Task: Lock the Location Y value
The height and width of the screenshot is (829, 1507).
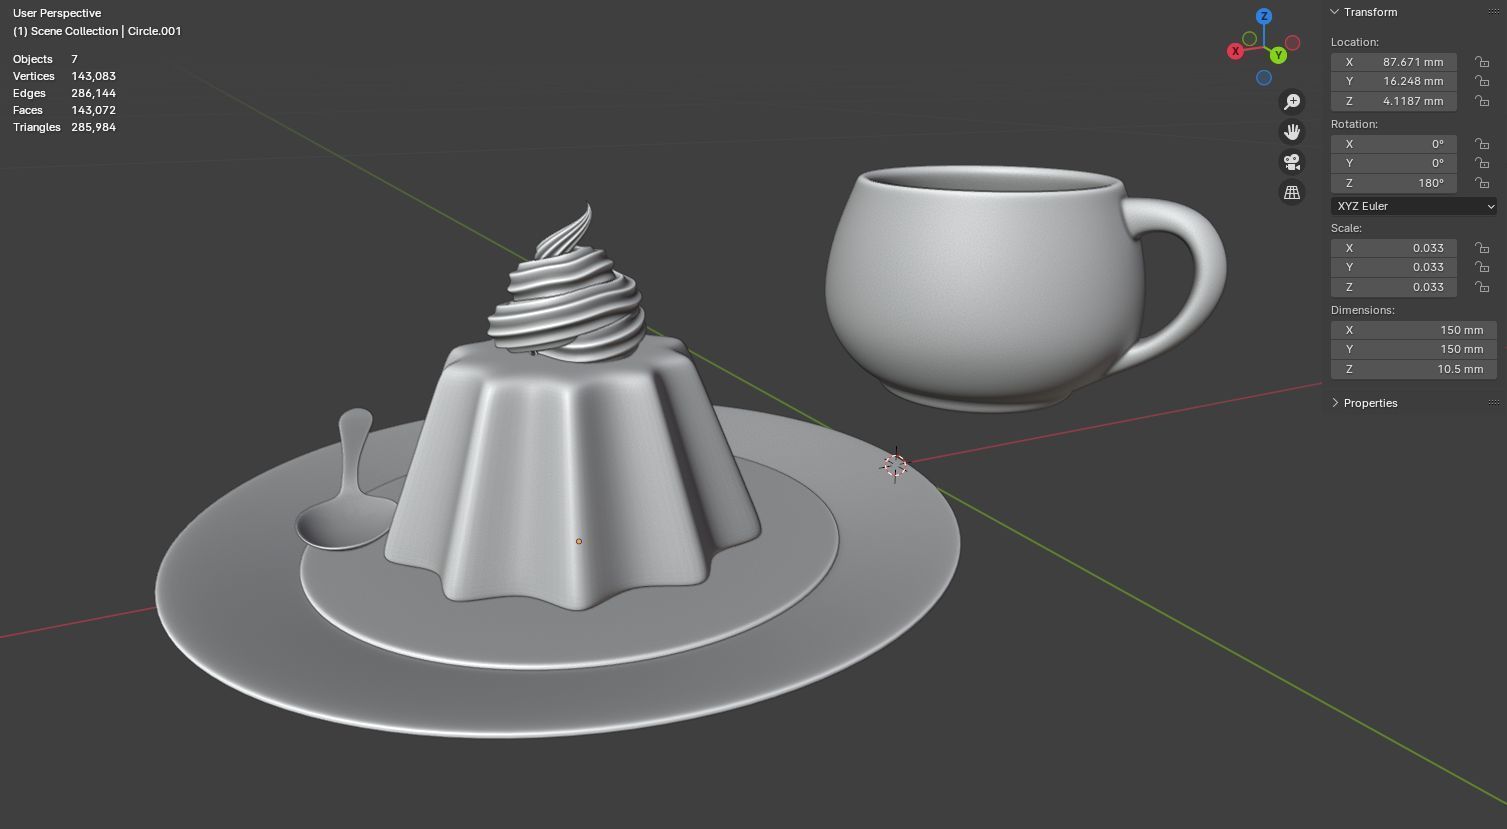Action: [x=1482, y=81]
